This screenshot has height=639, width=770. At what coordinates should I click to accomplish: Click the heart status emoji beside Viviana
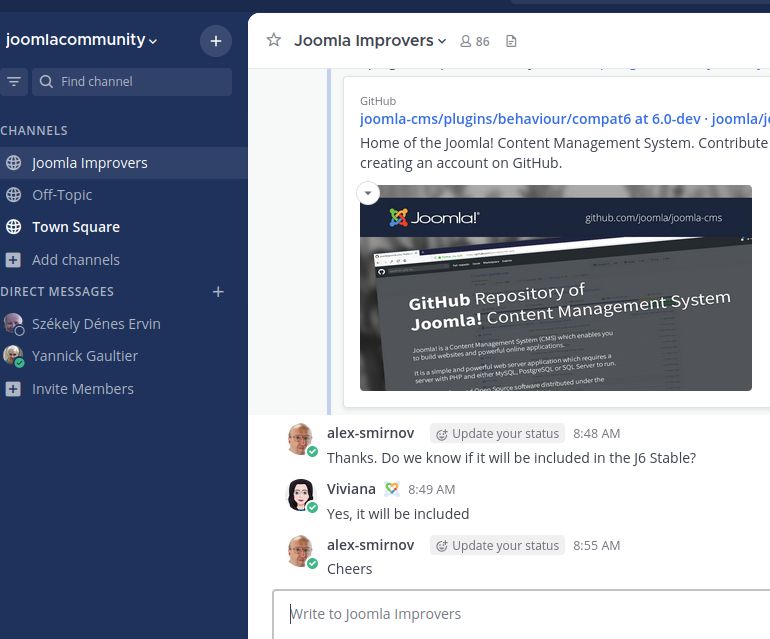pos(391,489)
